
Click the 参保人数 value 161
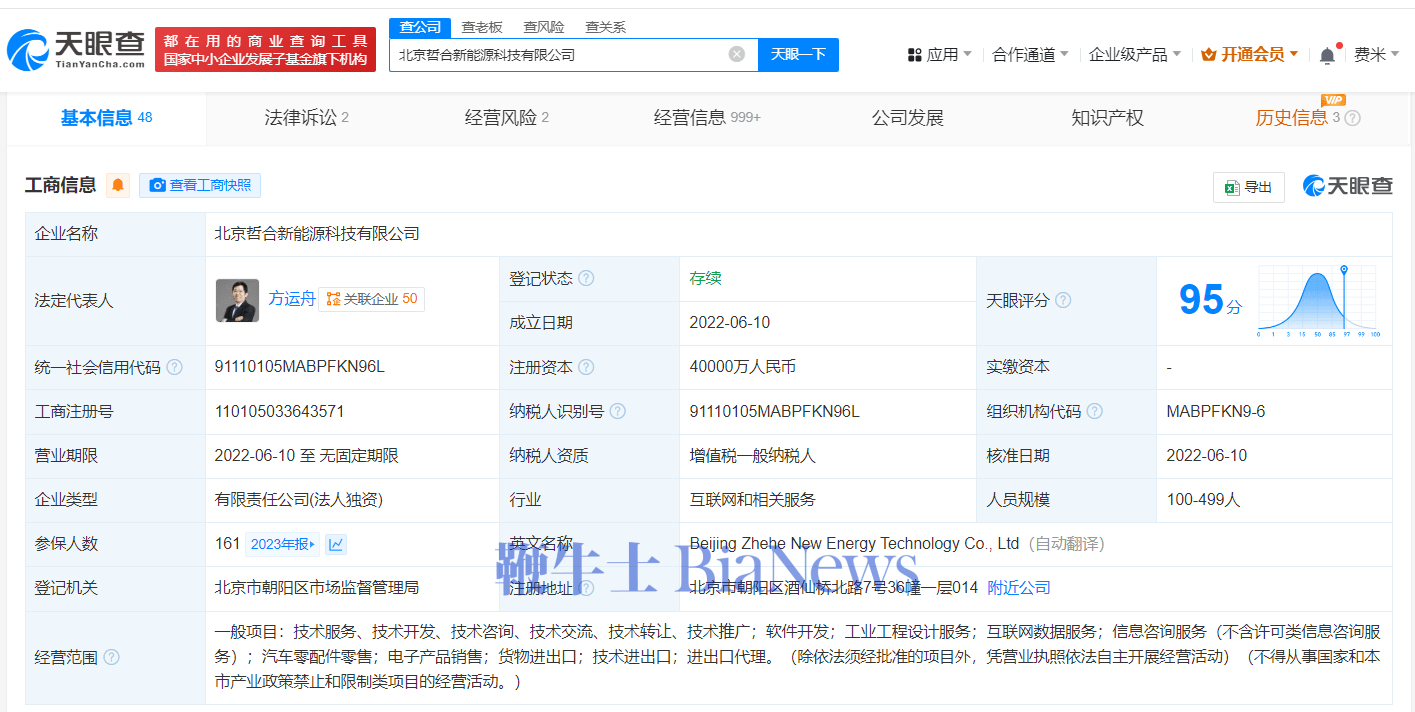[227, 544]
